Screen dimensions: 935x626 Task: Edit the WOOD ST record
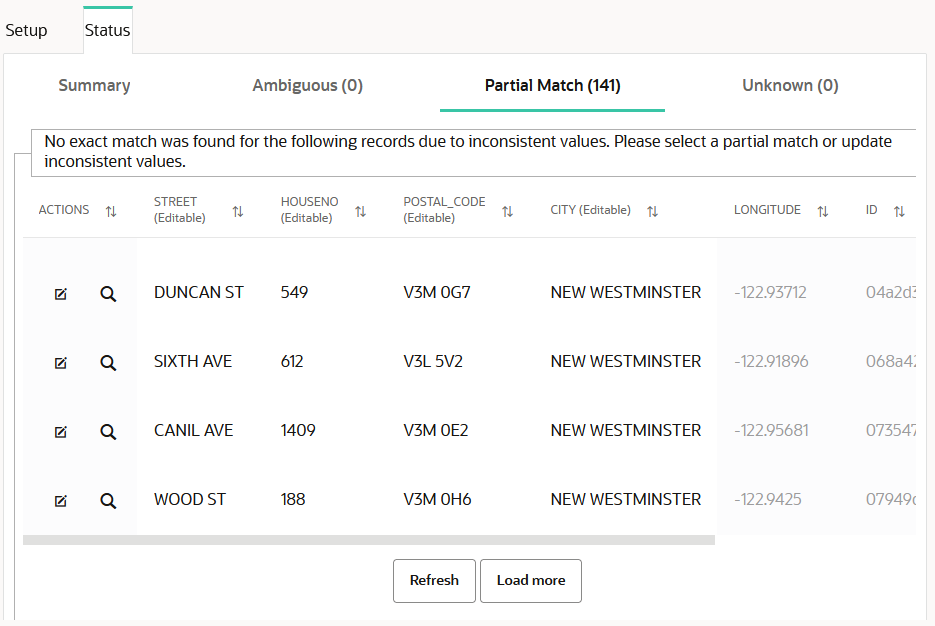click(x=61, y=501)
